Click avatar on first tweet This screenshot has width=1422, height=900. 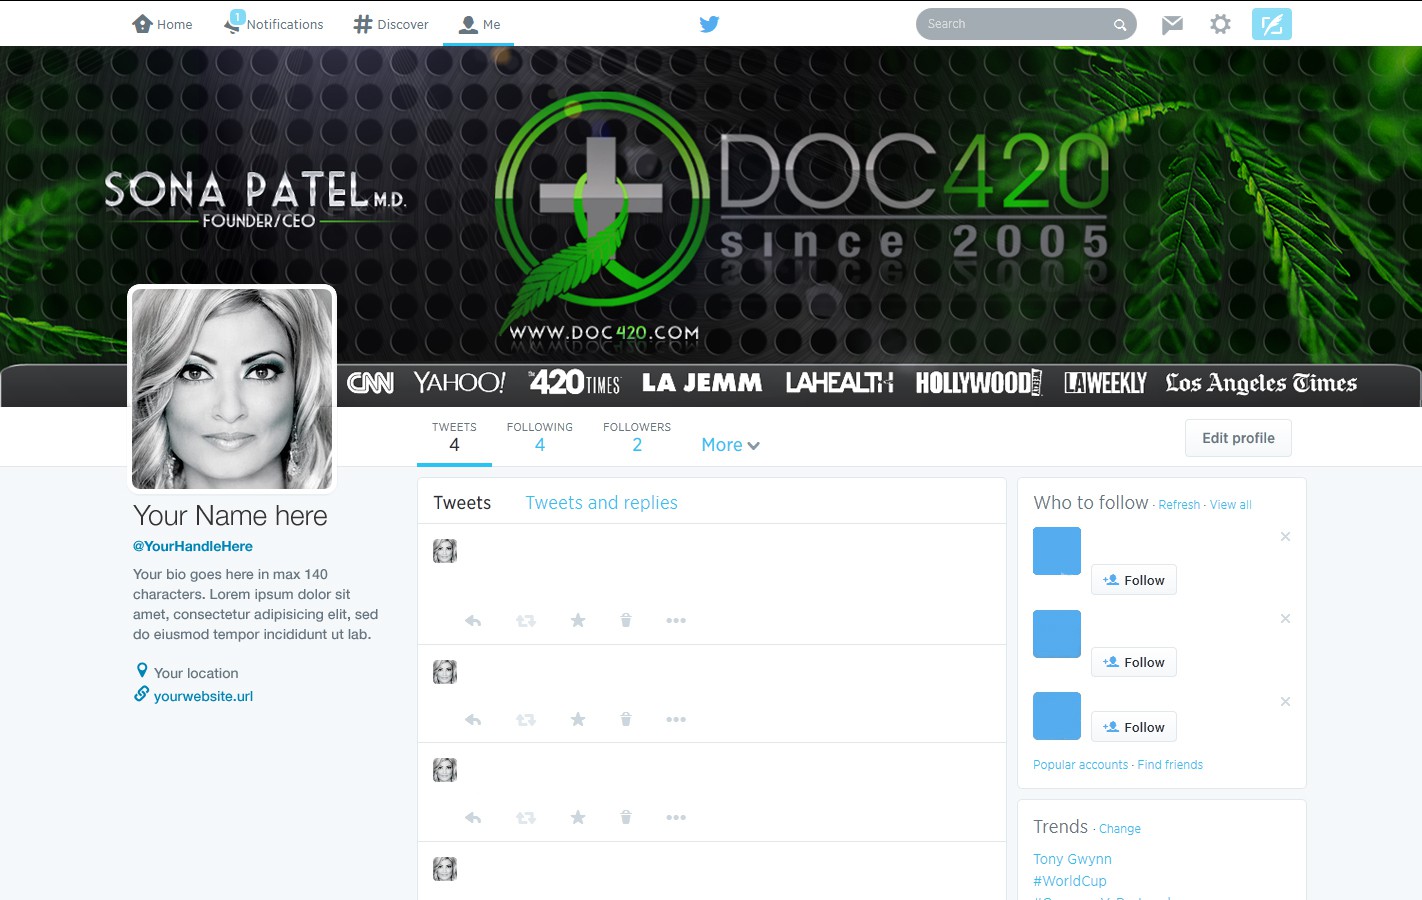pyautogui.click(x=445, y=551)
